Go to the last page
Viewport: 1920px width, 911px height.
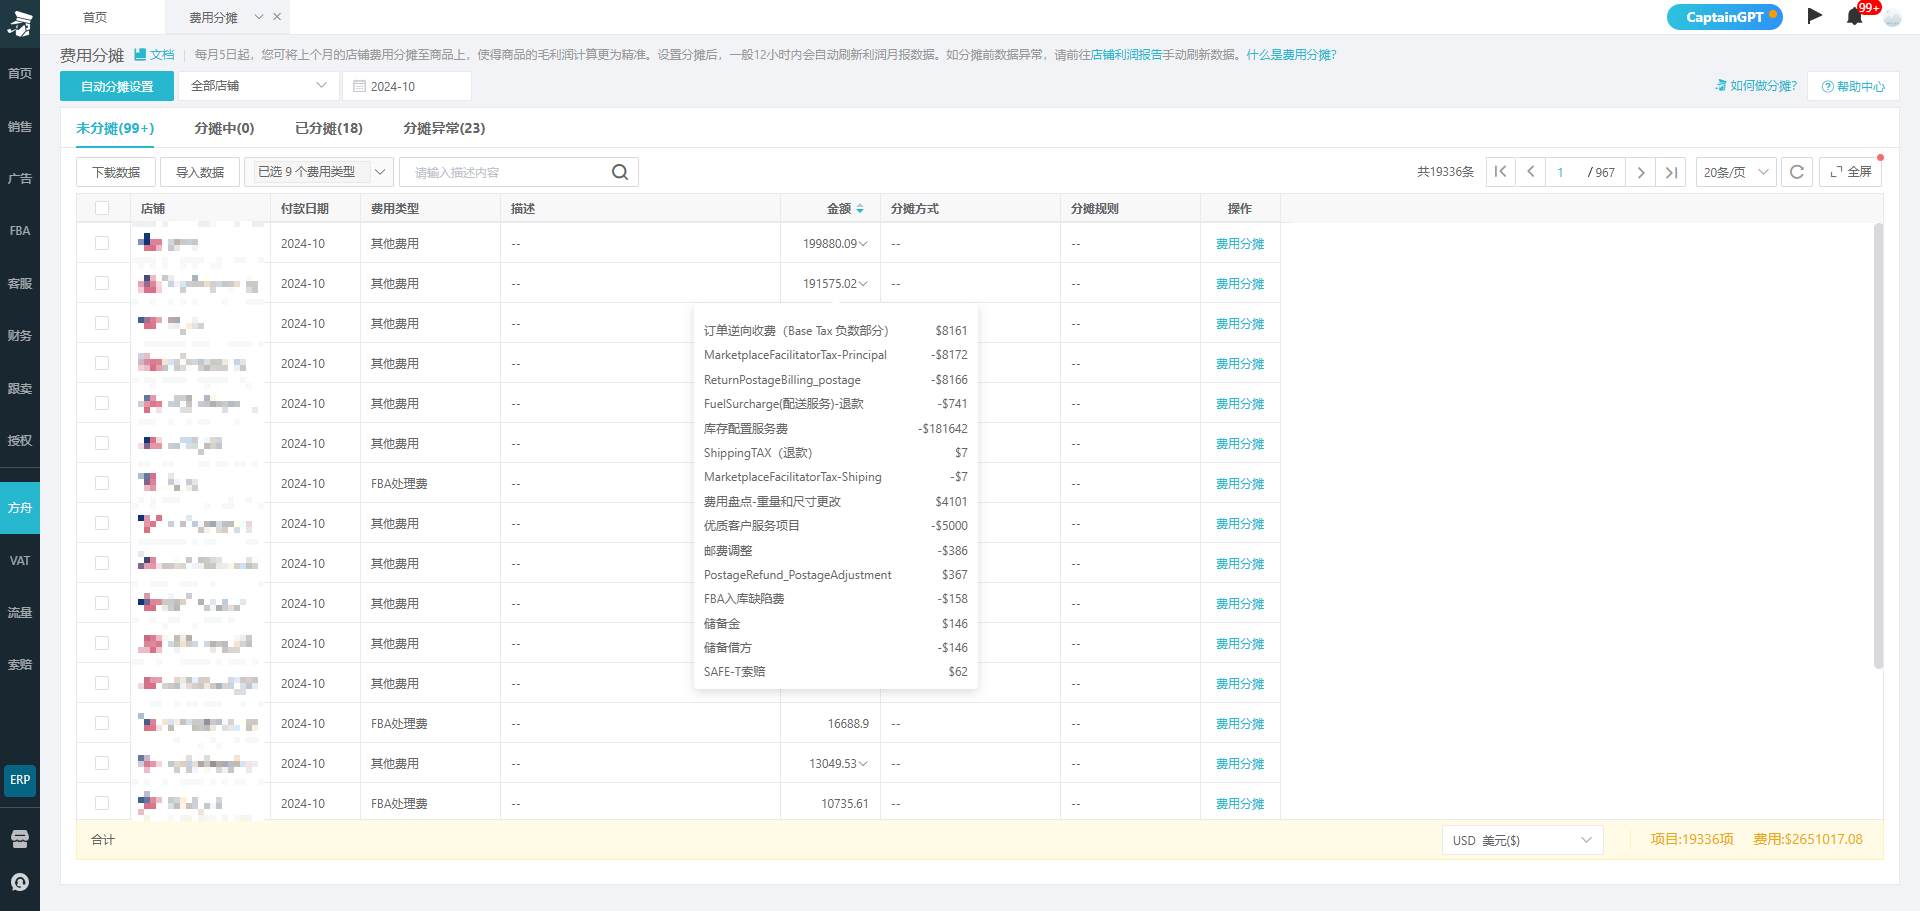coord(1671,172)
